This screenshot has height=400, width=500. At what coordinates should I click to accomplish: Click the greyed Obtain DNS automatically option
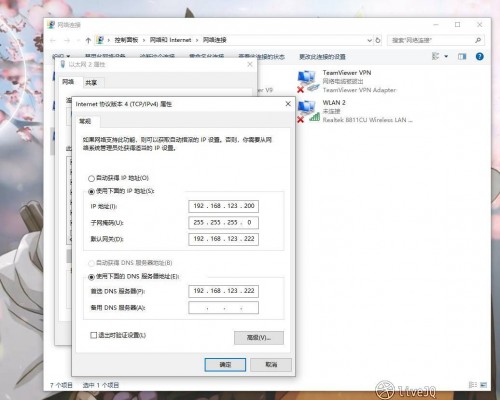[x=91, y=263]
